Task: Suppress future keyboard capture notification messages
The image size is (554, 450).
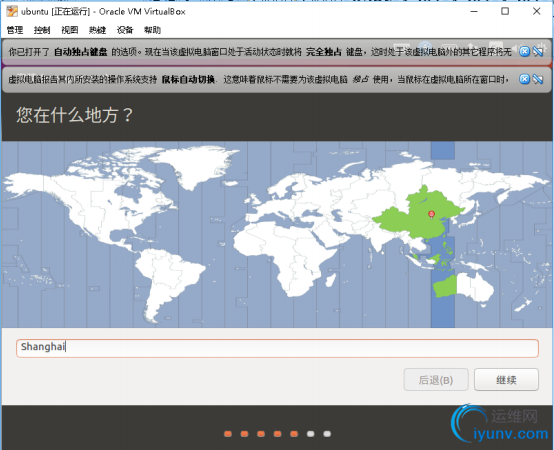Action: pos(538,52)
